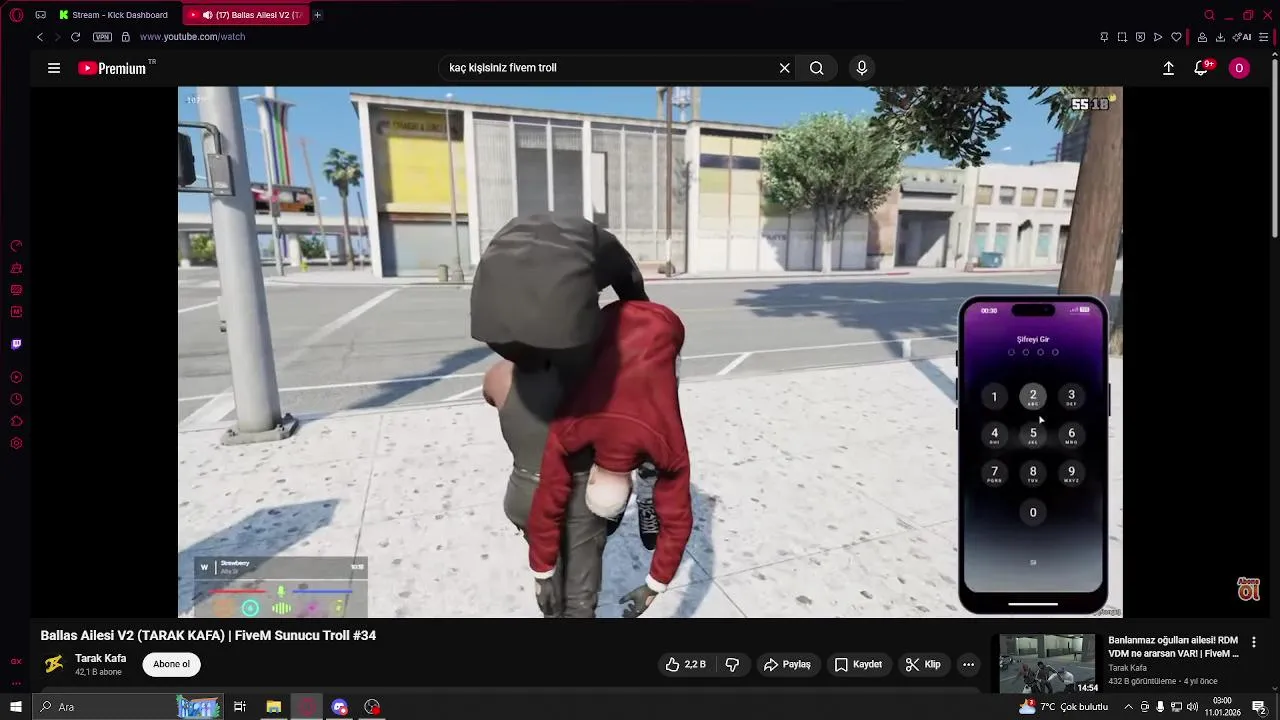Click the Kaydet save button
1280x720 pixels.
click(858, 664)
